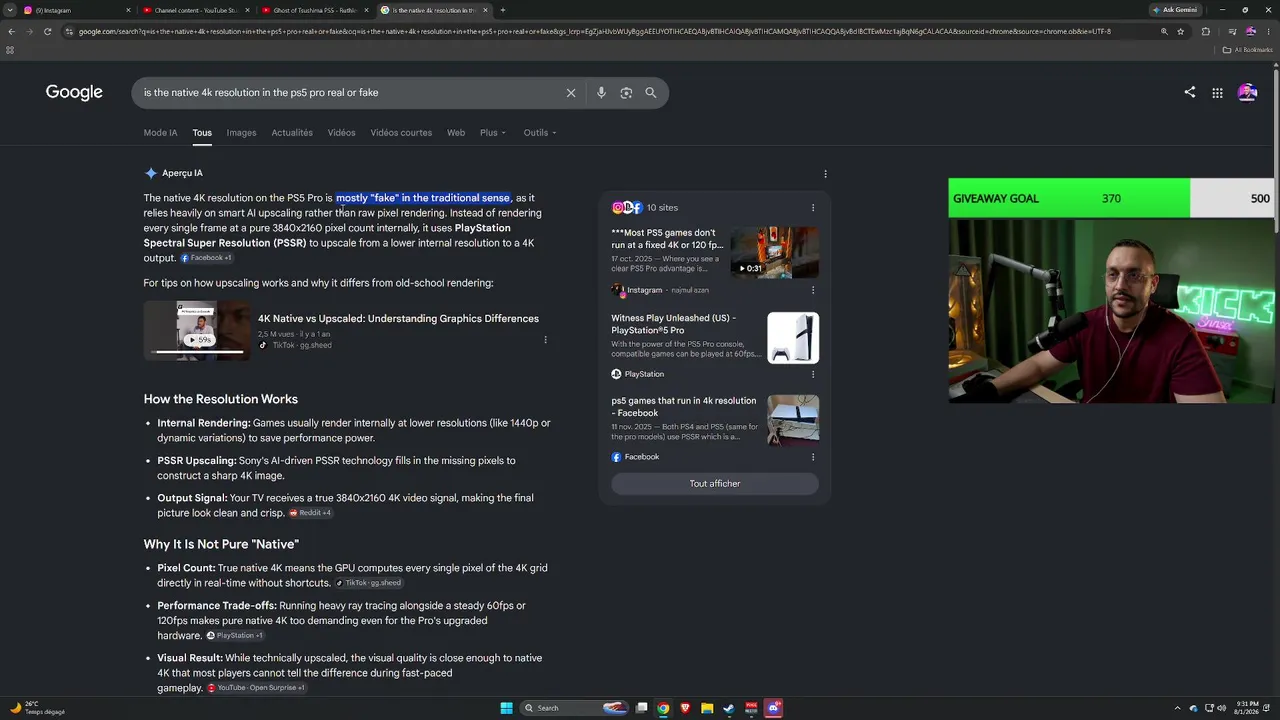The image size is (1280, 720).
Task: Click the Google logo
Action: tap(74, 92)
